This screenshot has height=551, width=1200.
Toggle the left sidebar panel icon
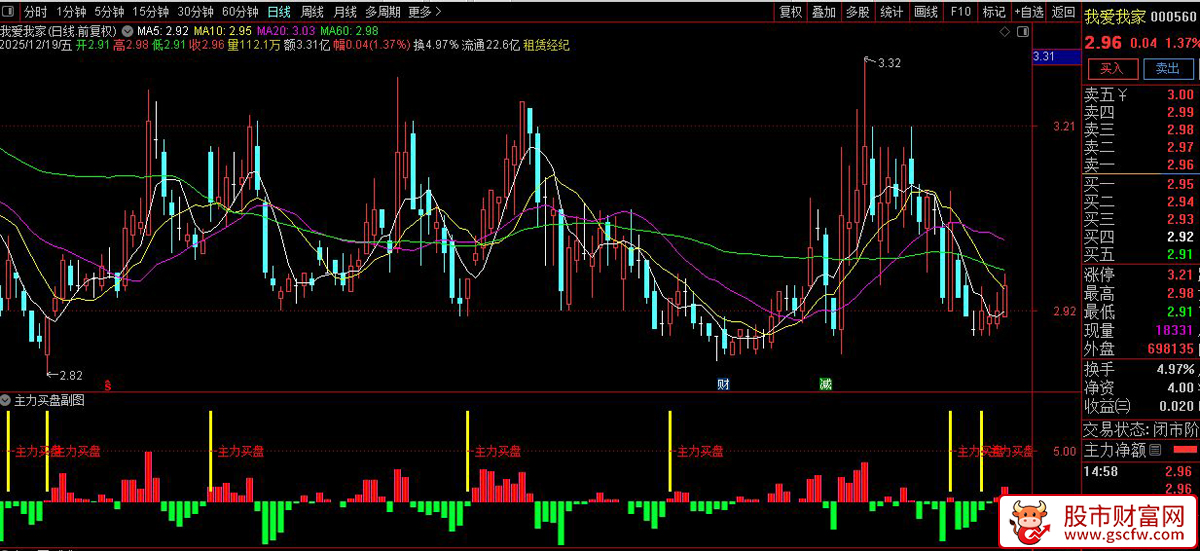click(10, 12)
